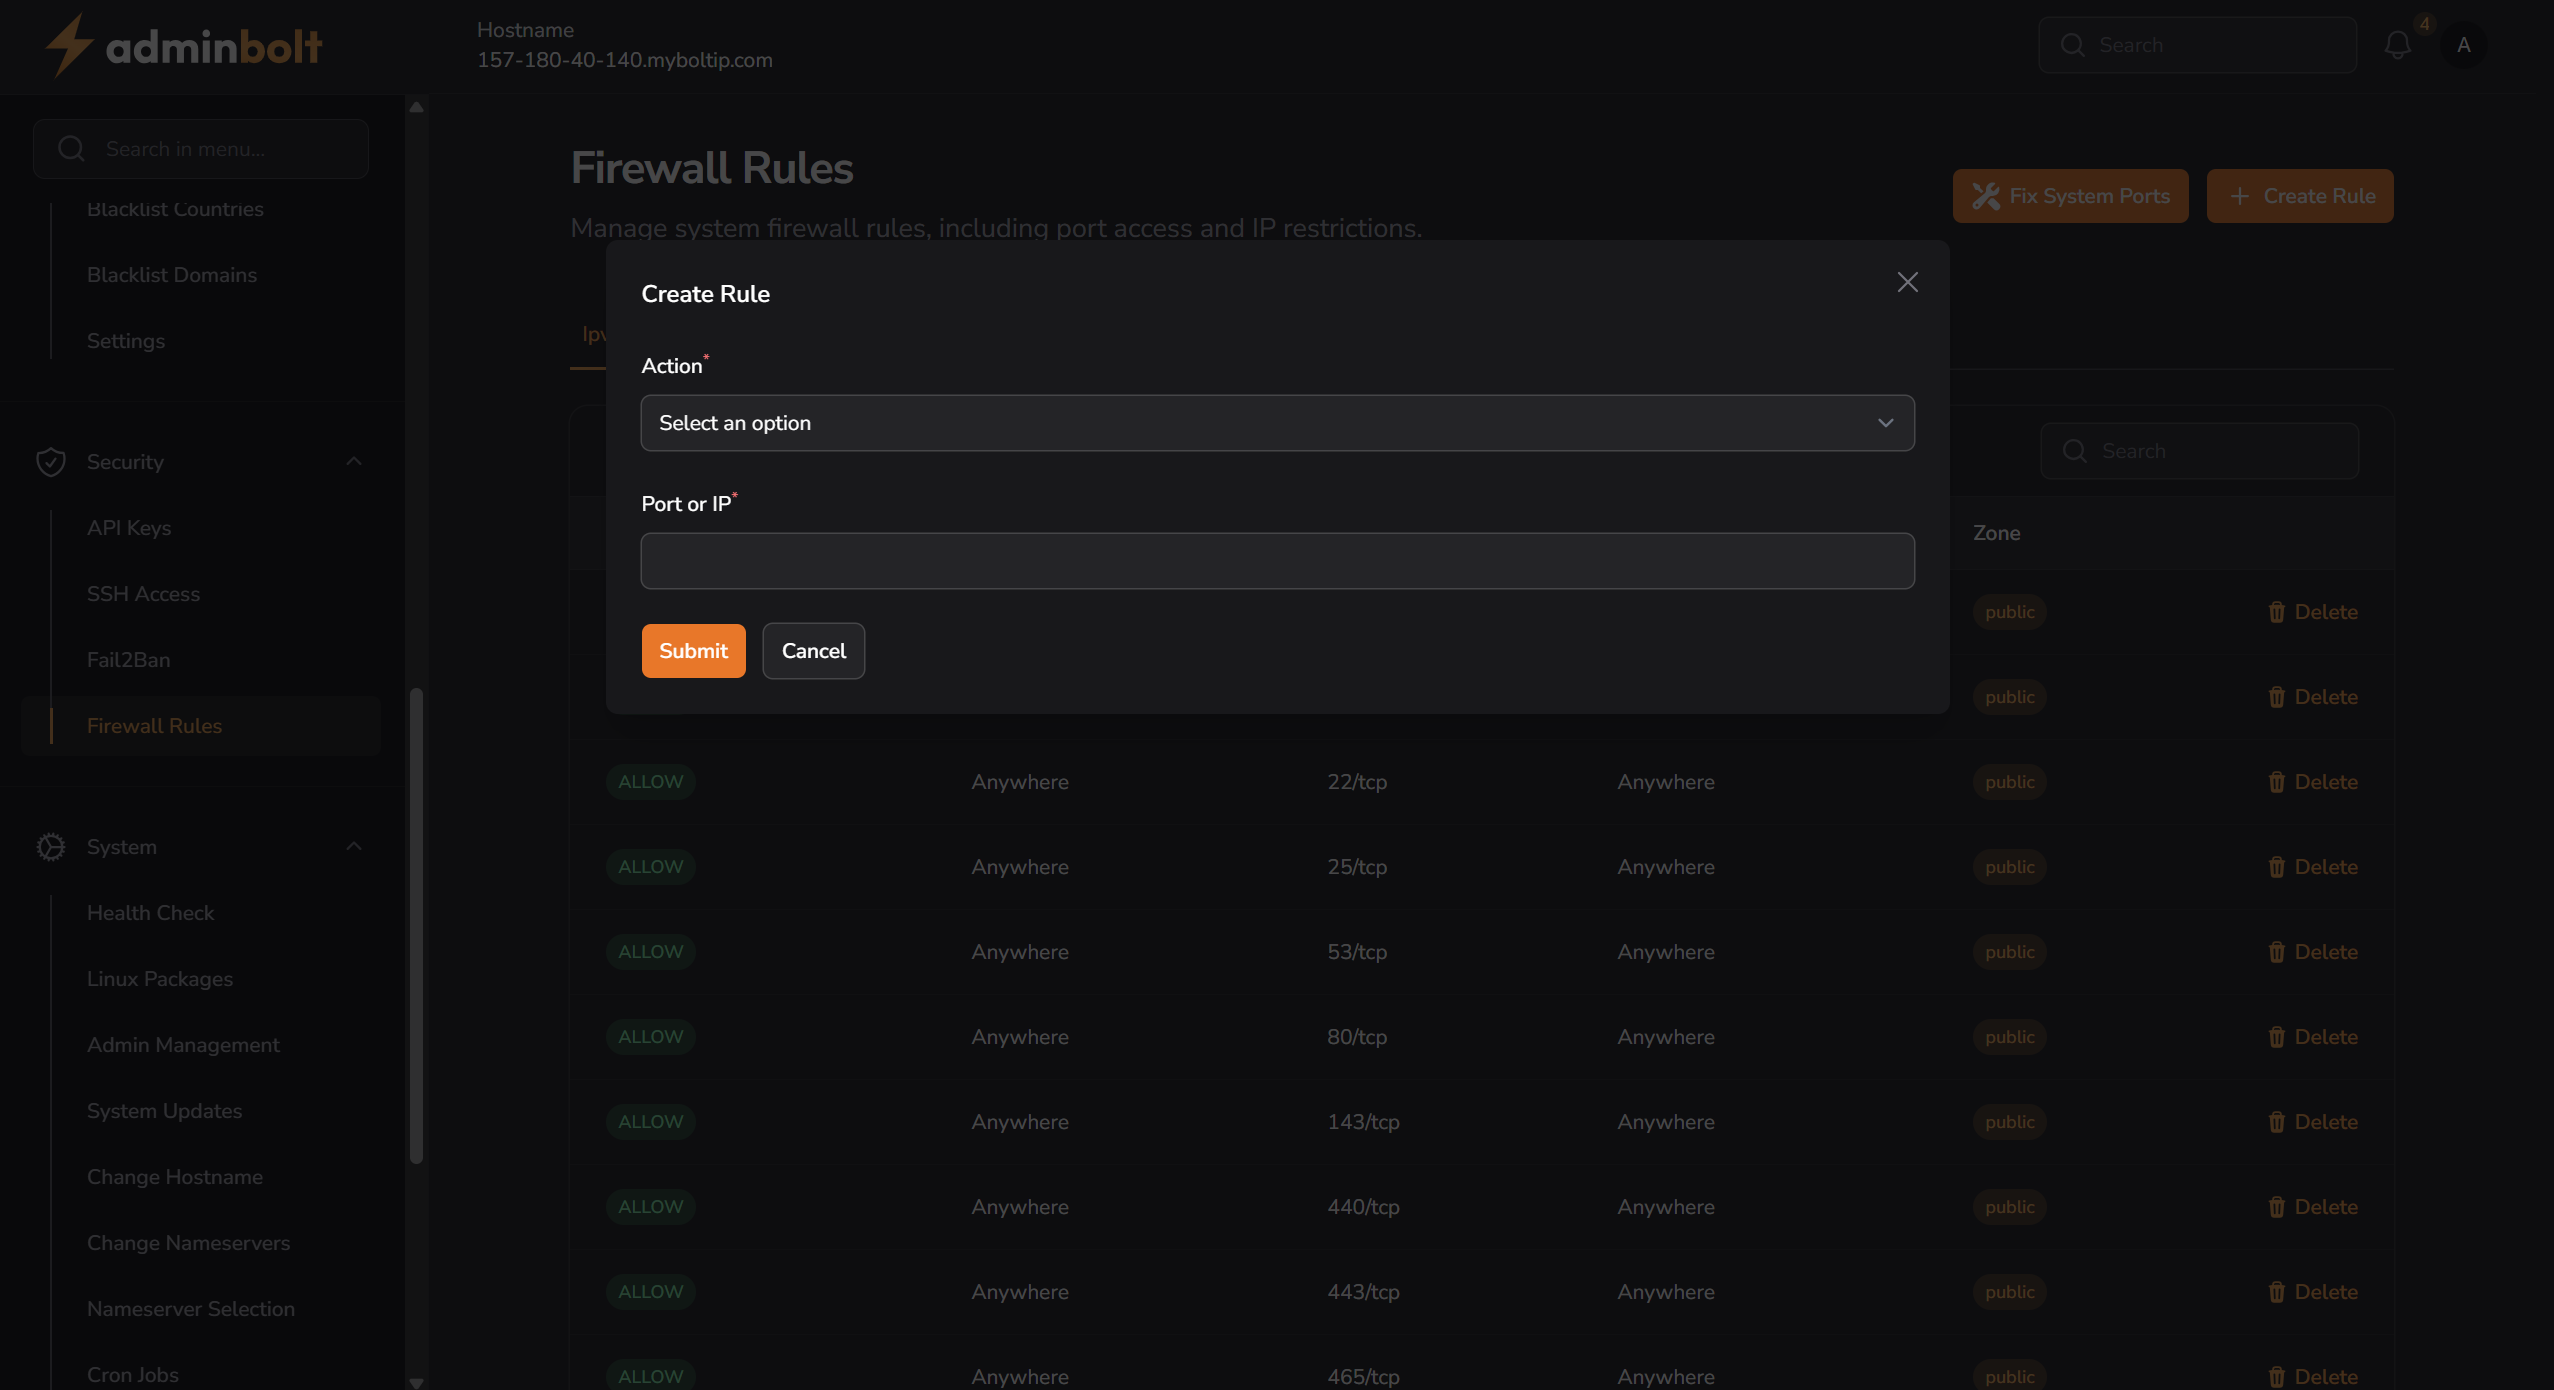Click the System gear icon in sidebar
The image size is (2554, 1390).
click(x=50, y=846)
